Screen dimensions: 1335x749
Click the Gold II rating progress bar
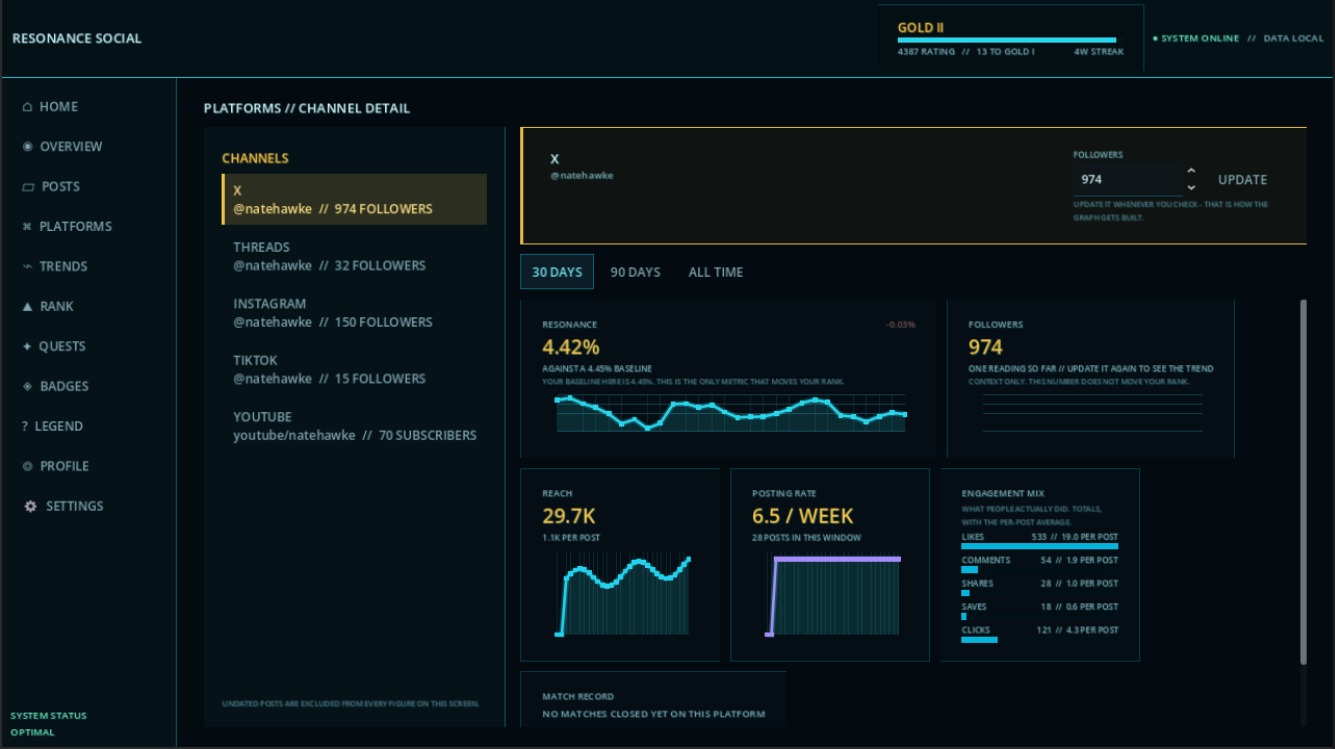coord(1007,41)
